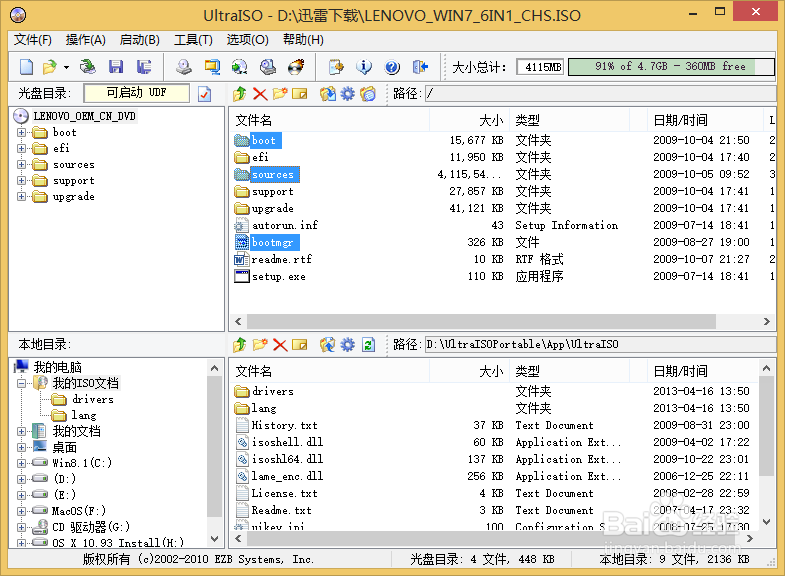Viewport: 785px width, 576px height.
Task: Click Rename icon in local directory toolbar
Action: click(299, 344)
